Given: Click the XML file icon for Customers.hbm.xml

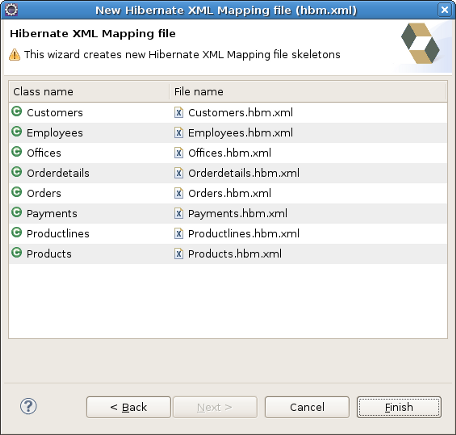Looking at the screenshot, I should pyautogui.click(x=179, y=113).
